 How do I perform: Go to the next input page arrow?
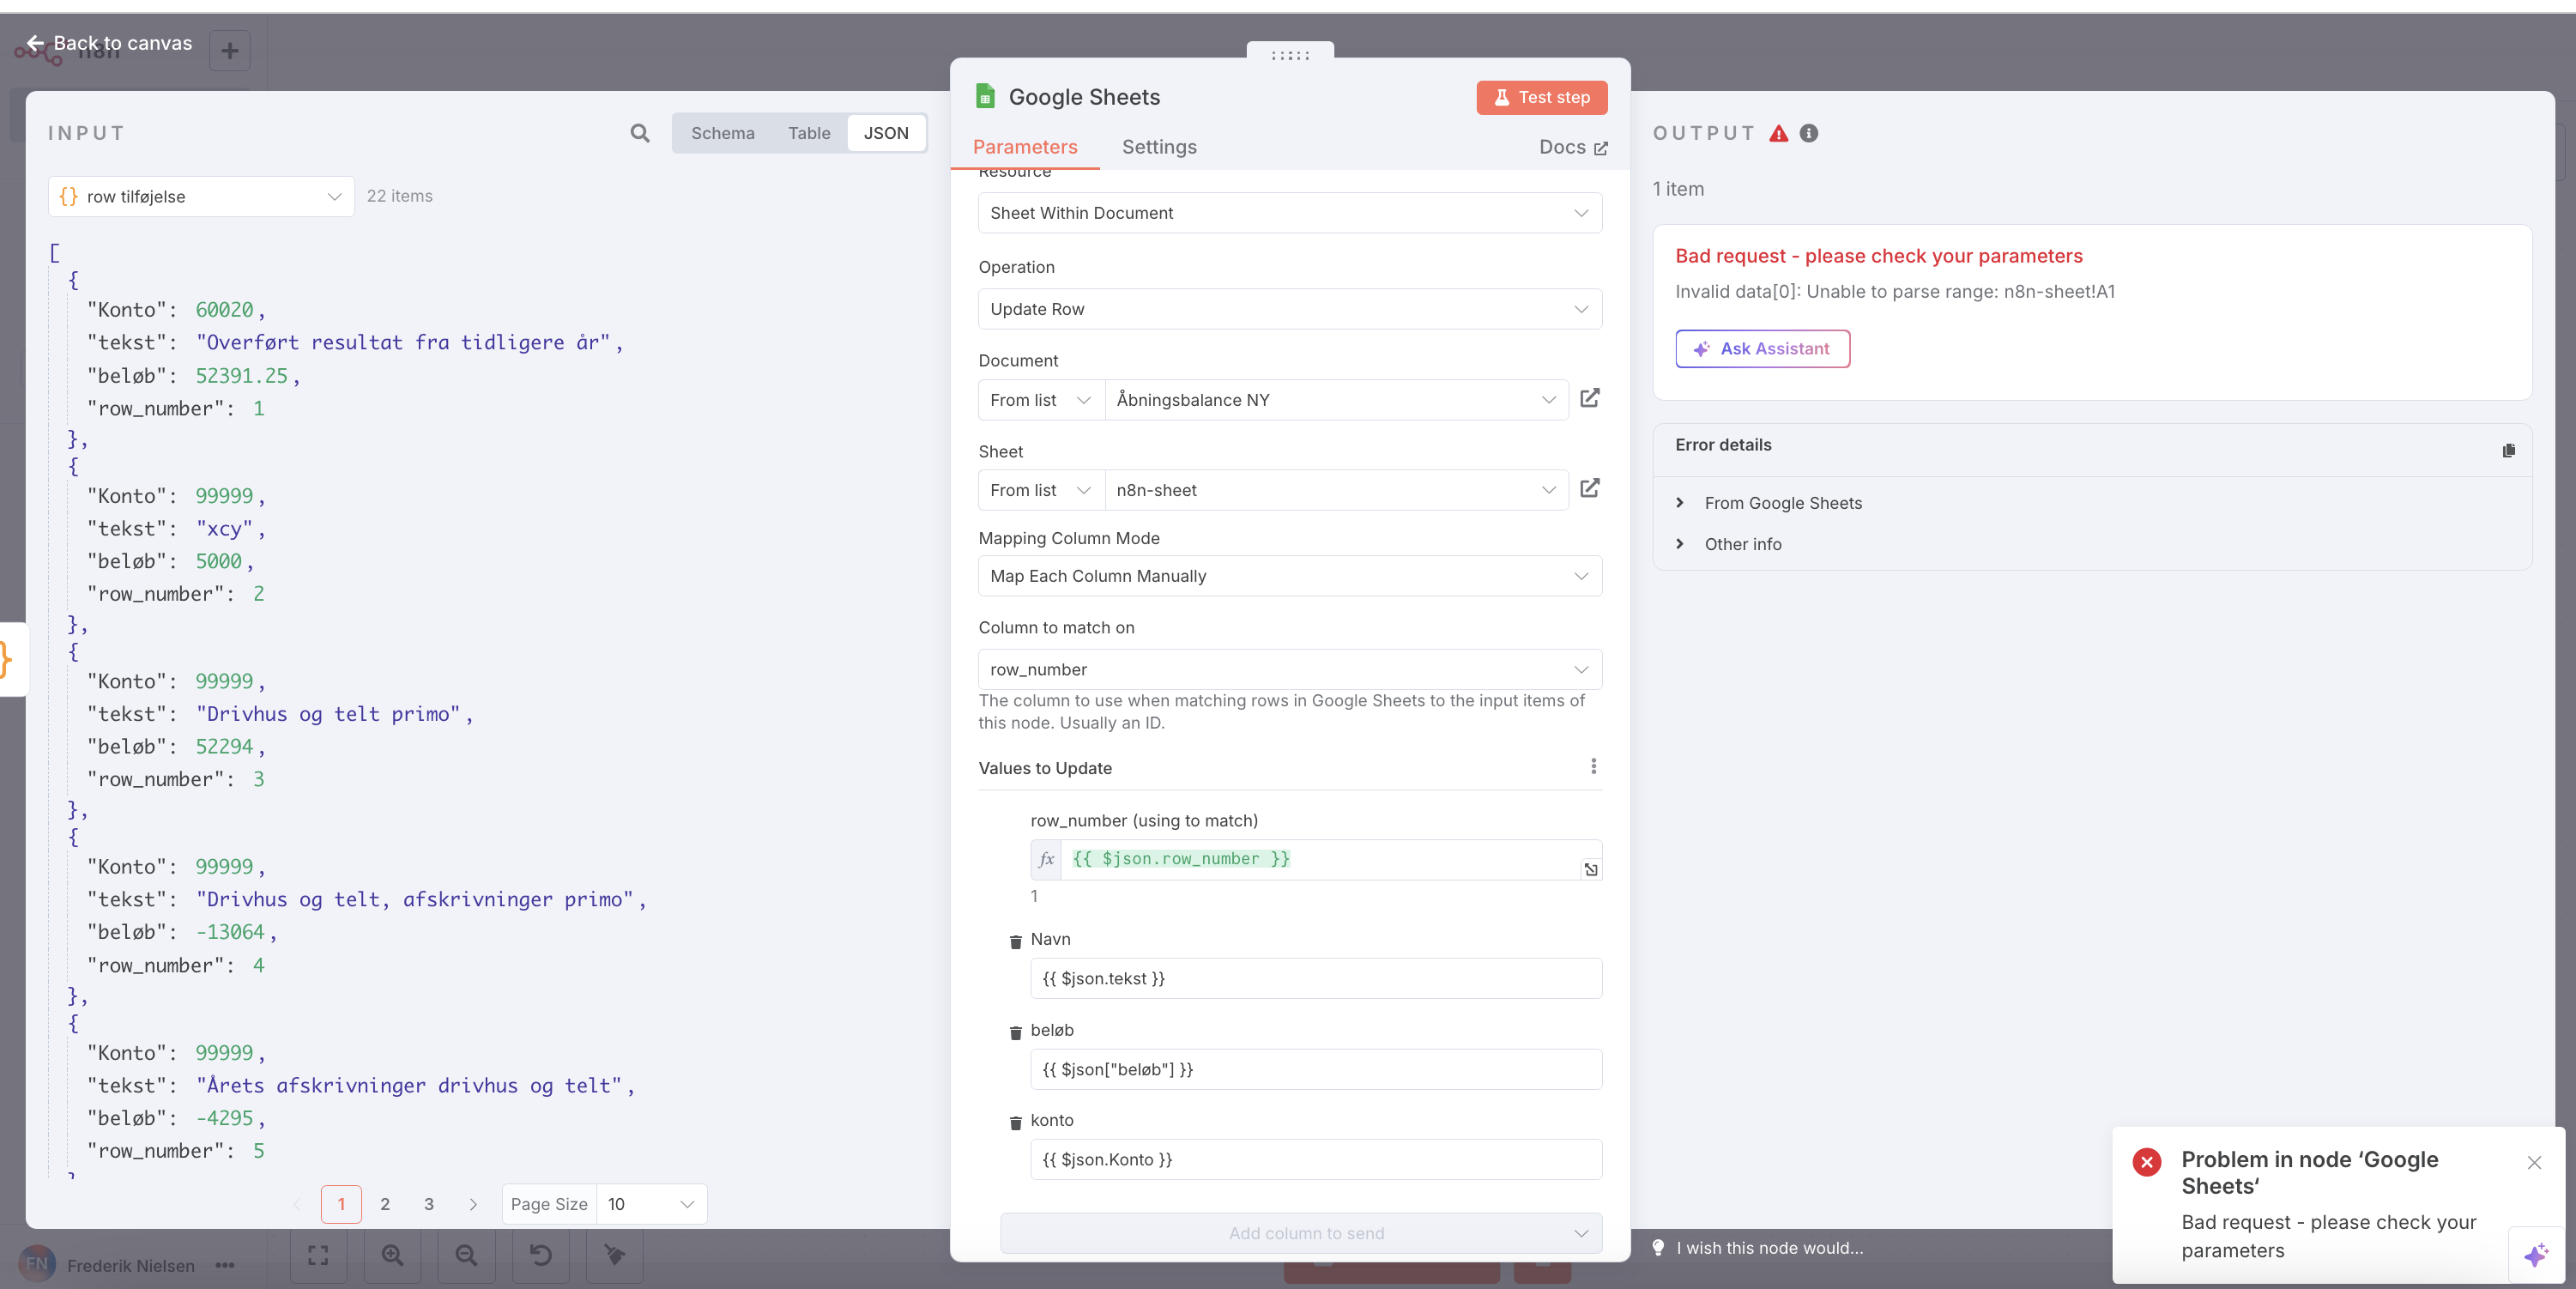click(473, 1204)
